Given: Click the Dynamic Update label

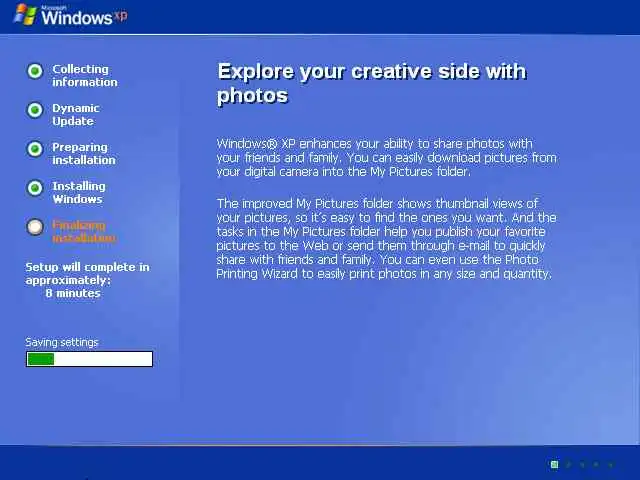Looking at the screenshot, I should coord(76,115).
